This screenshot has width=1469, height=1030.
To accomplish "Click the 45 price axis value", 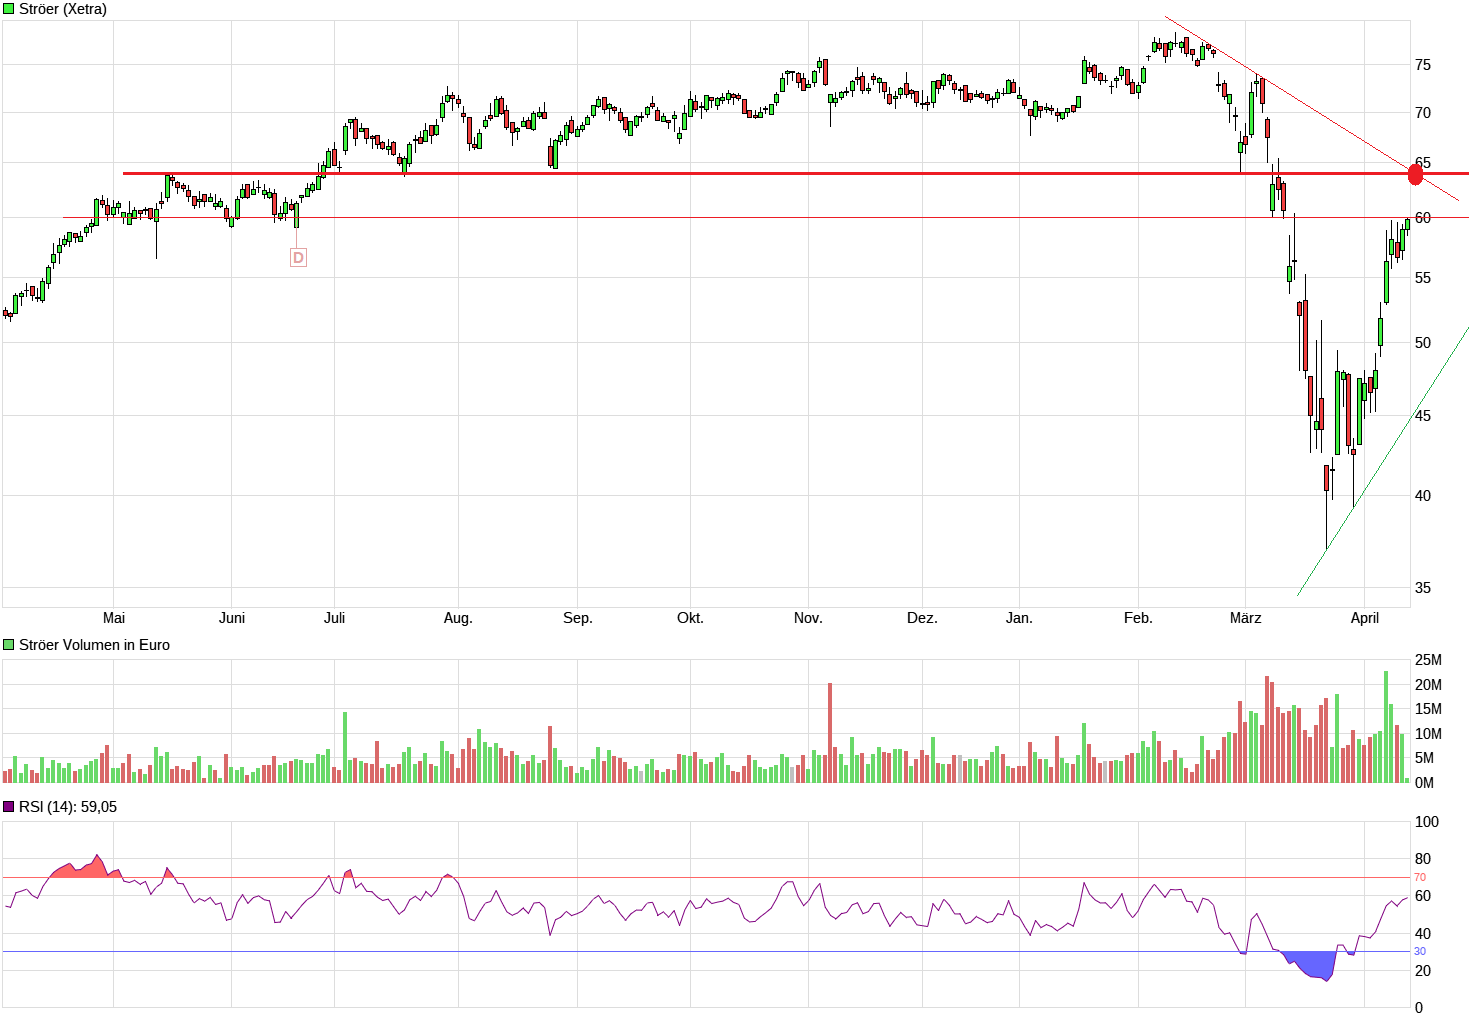I will tap(1422, 416).
